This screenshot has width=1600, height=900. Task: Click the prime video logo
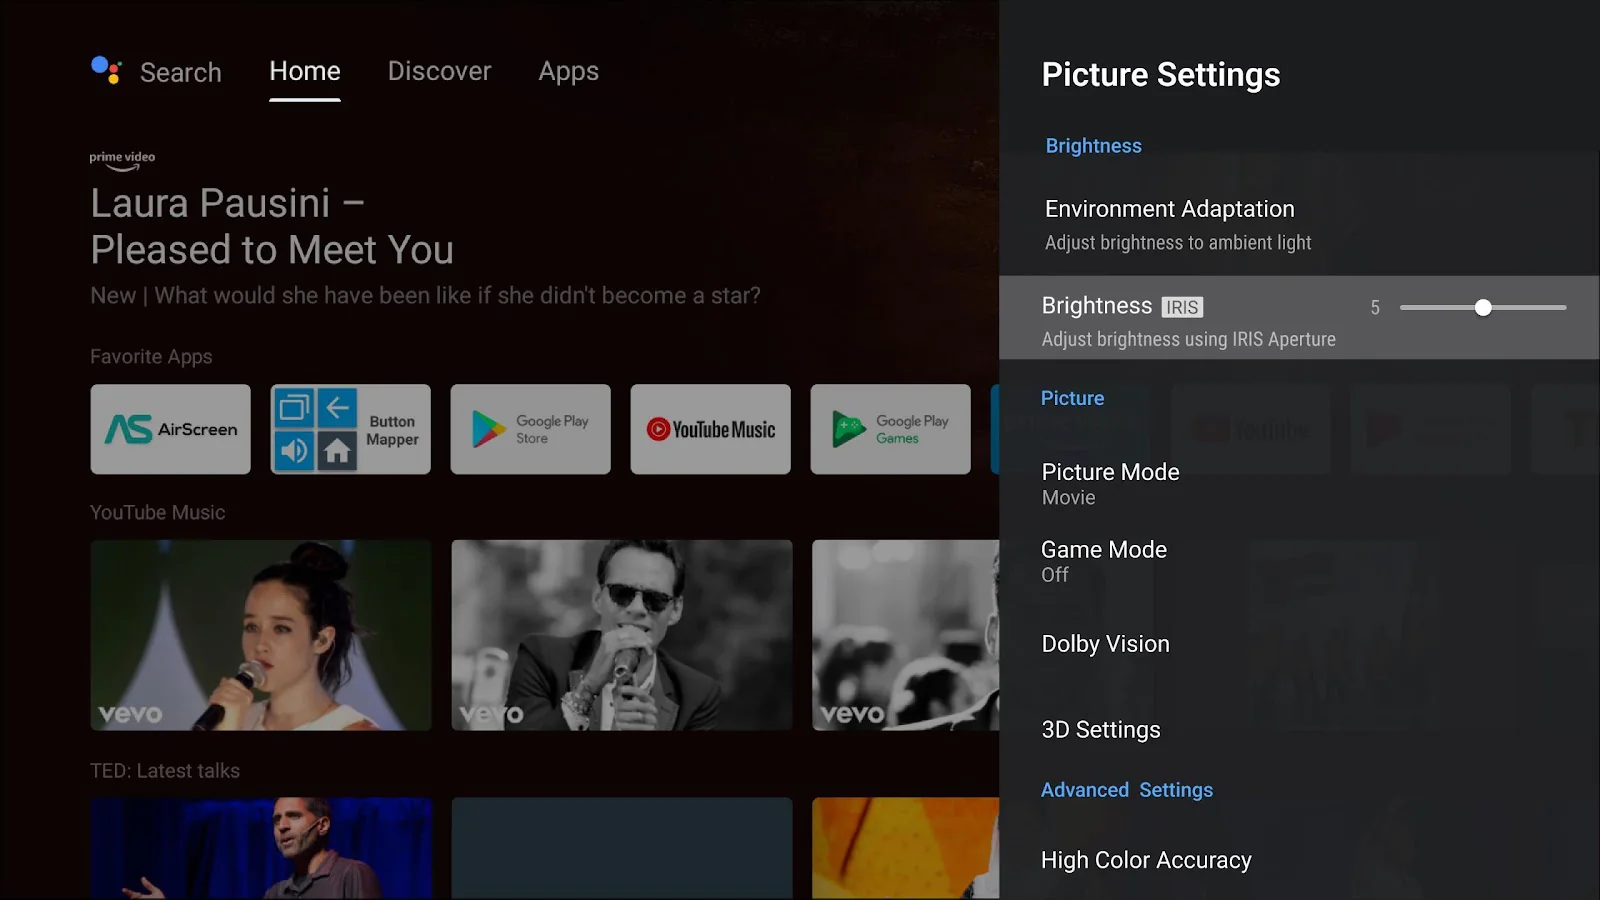(122, 159)
